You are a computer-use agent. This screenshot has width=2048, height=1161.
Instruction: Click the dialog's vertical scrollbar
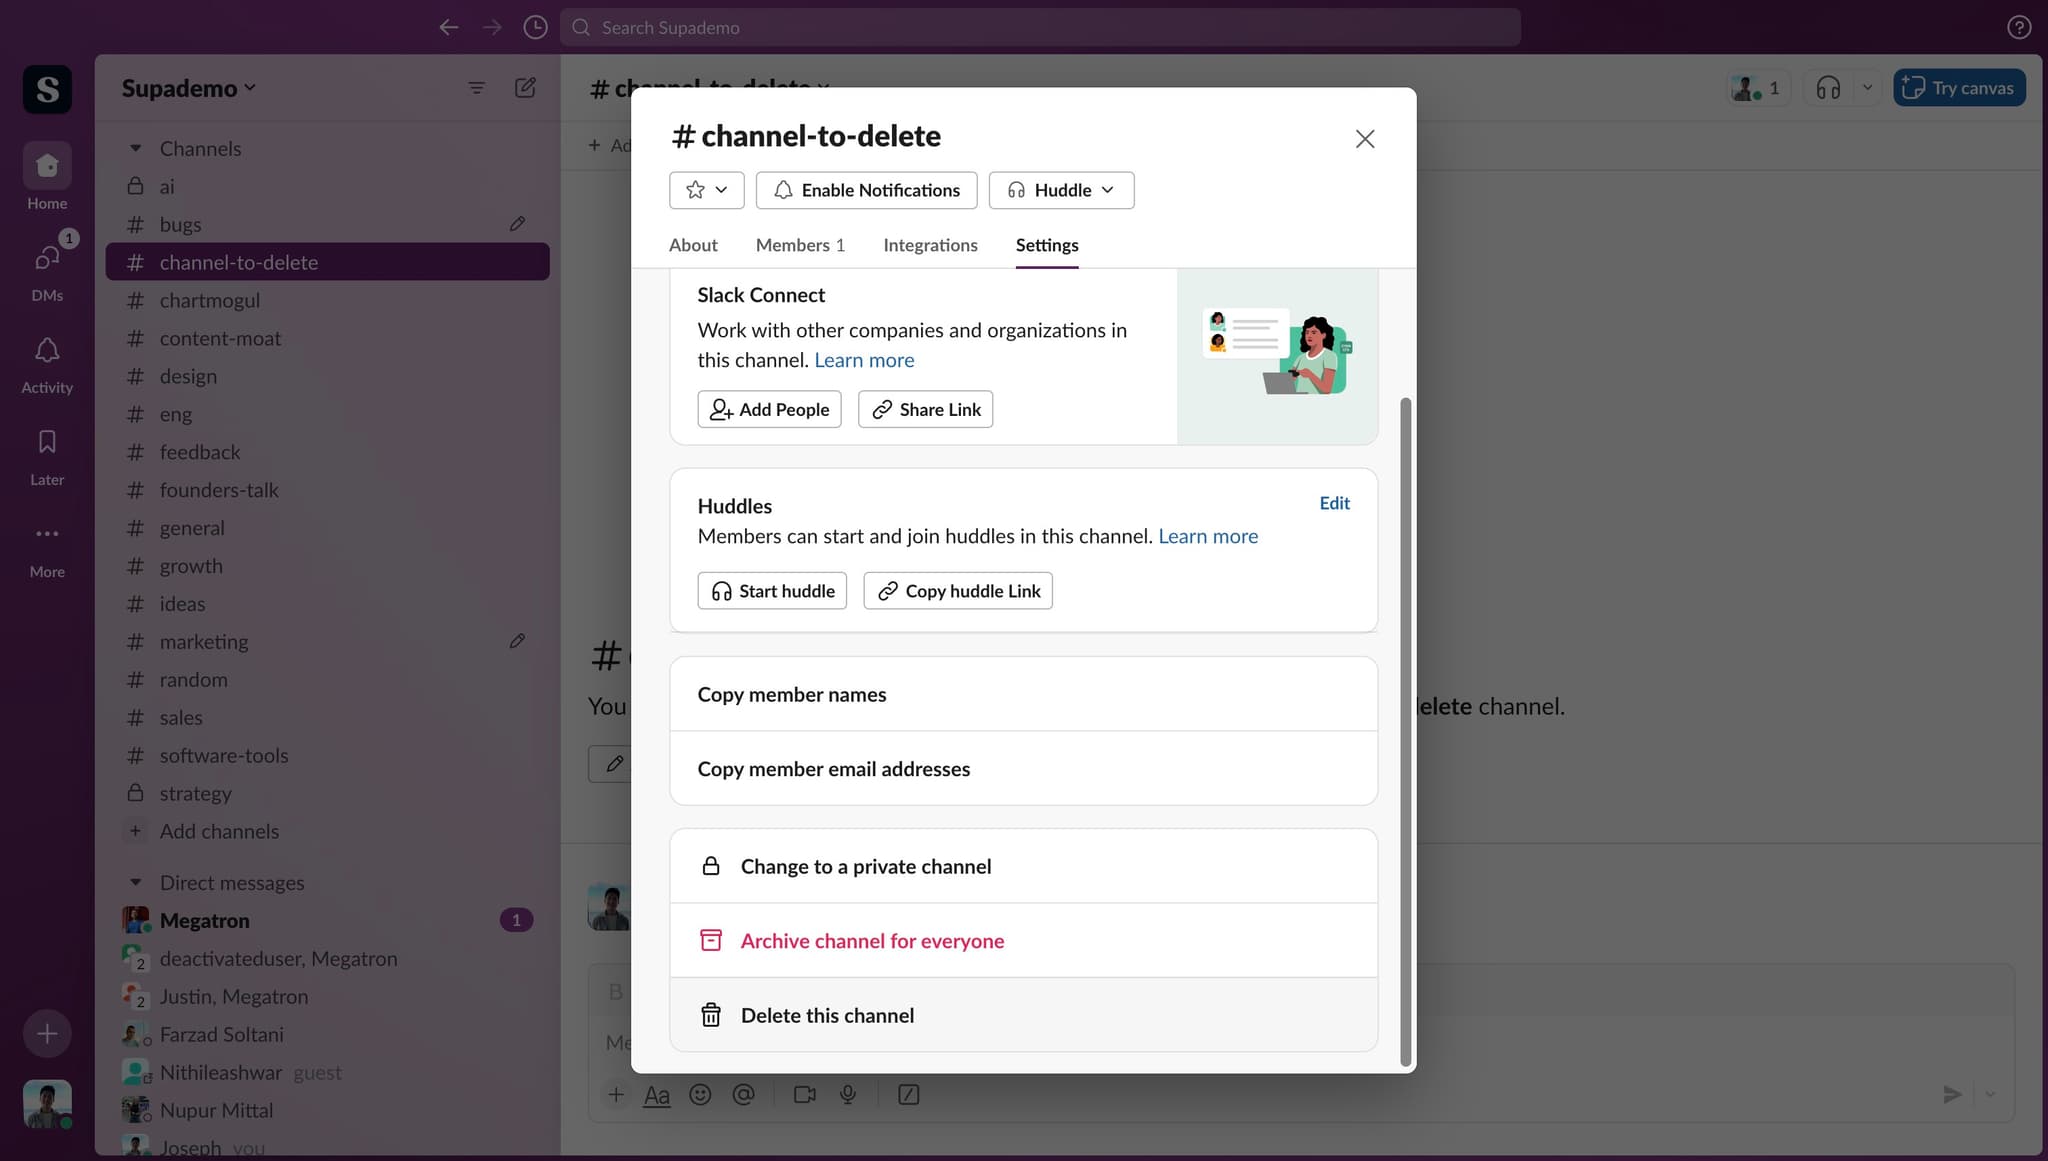point(1405,730)
